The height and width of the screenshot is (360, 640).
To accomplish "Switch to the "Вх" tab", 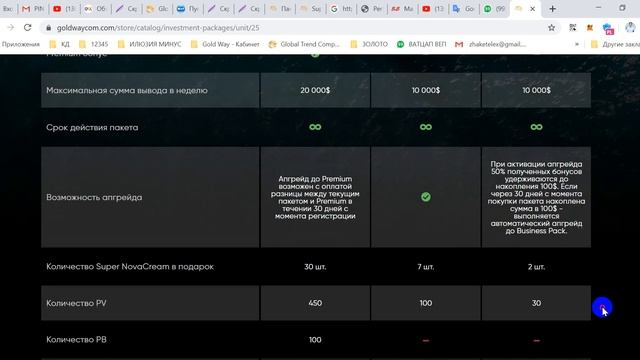I will click(8, 9).
